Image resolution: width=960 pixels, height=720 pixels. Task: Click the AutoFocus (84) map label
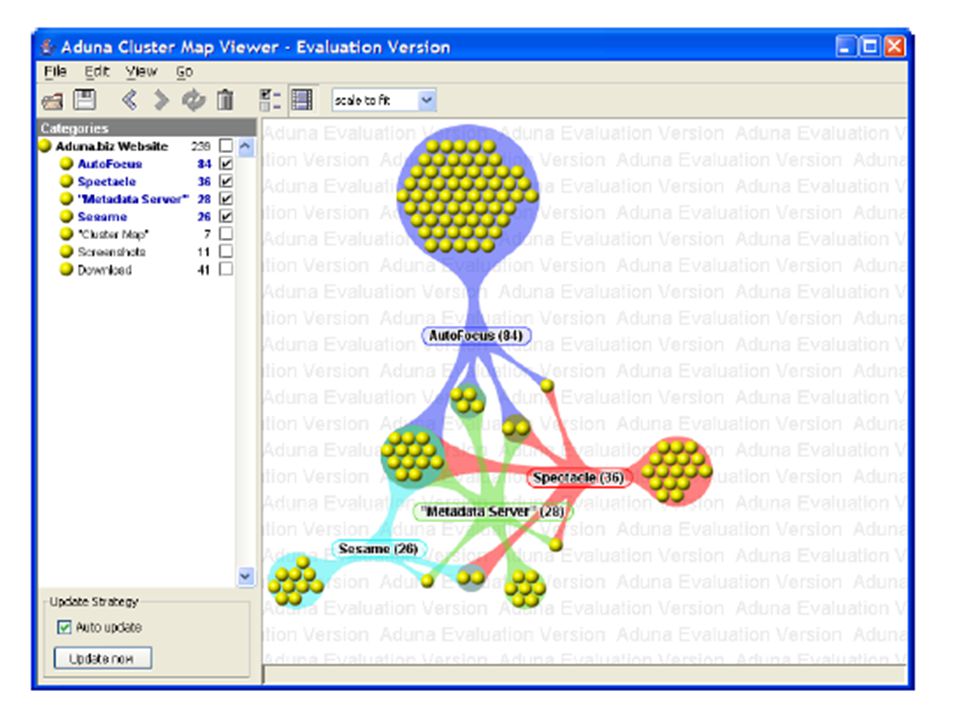tap(476, 336)
